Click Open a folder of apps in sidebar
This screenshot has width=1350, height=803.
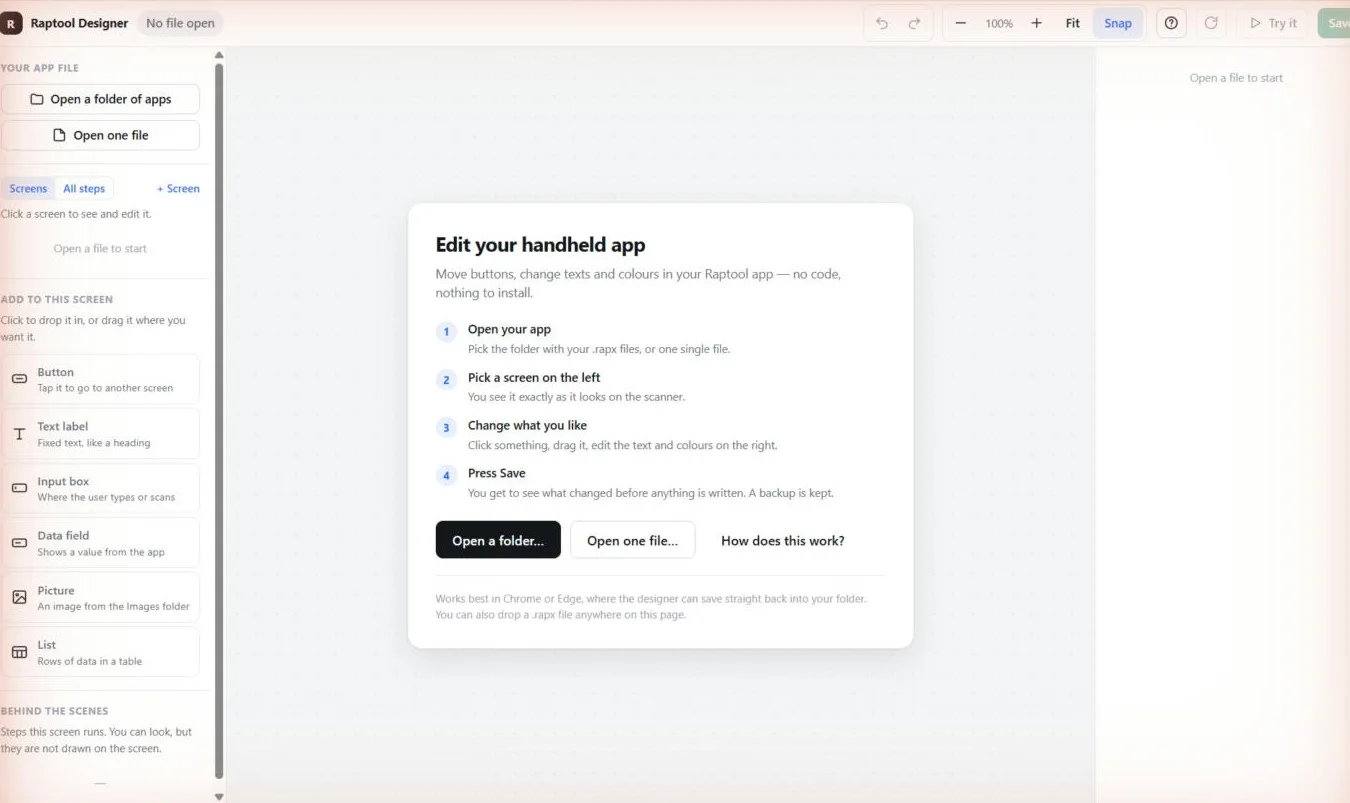click(x=100, y=99)
